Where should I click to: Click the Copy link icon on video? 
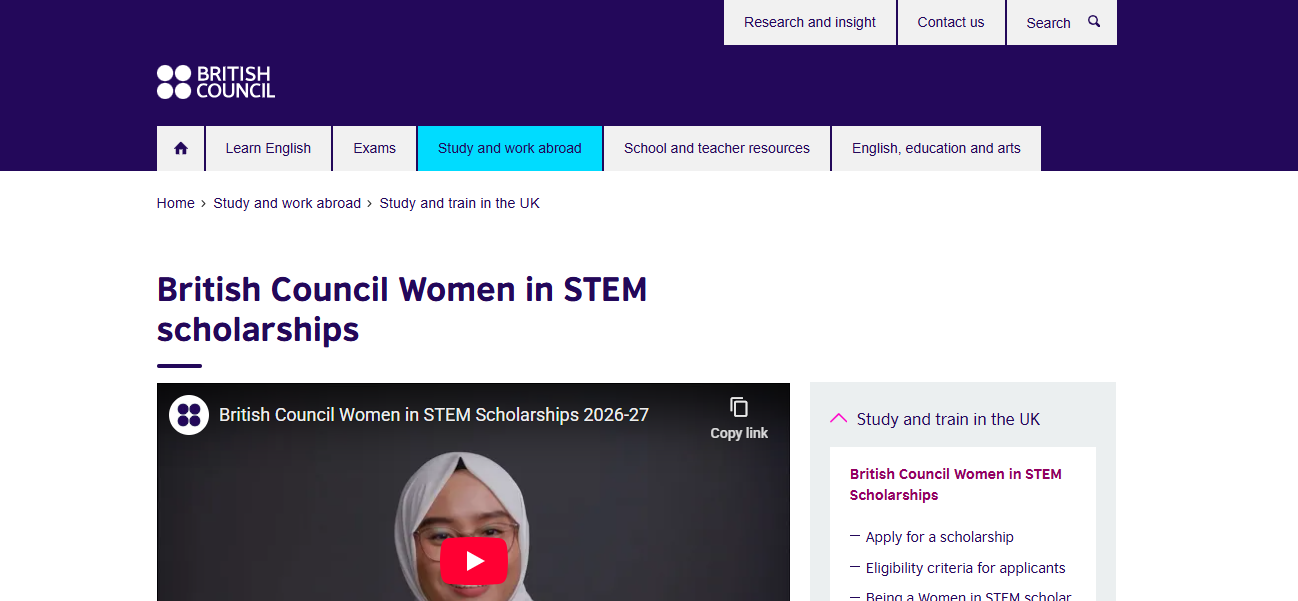[x=739, y=407]
